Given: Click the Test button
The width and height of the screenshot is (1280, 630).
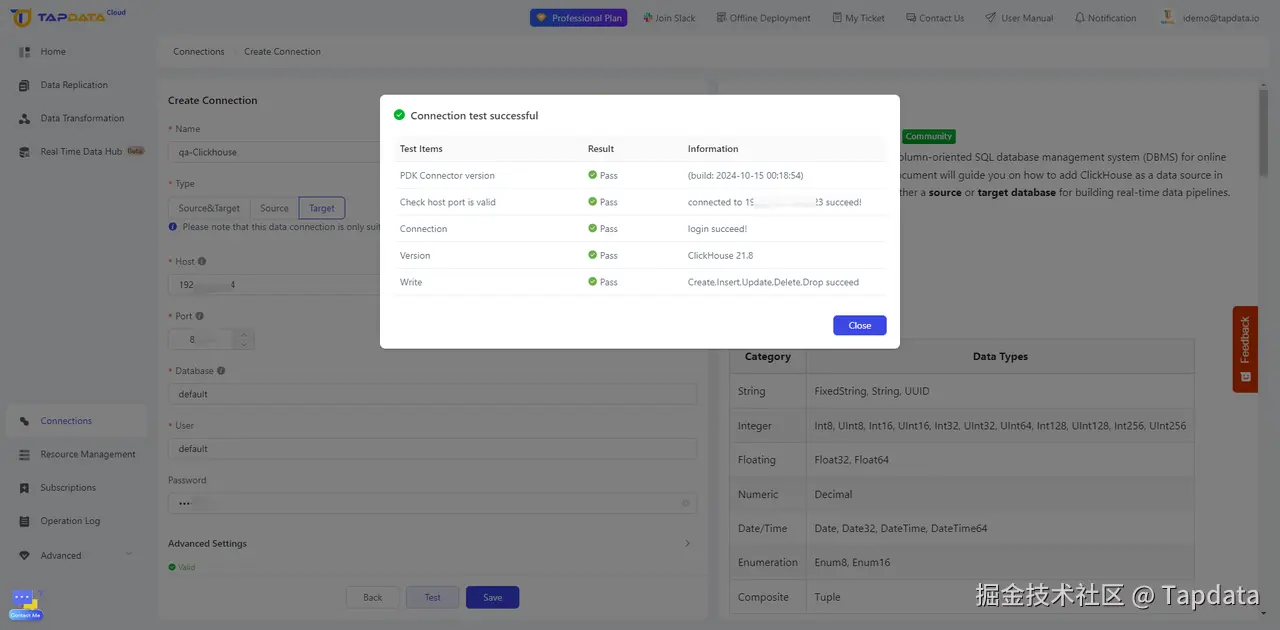Looking at the screenshot, I should pyautogui.click(x=432, y=597).
